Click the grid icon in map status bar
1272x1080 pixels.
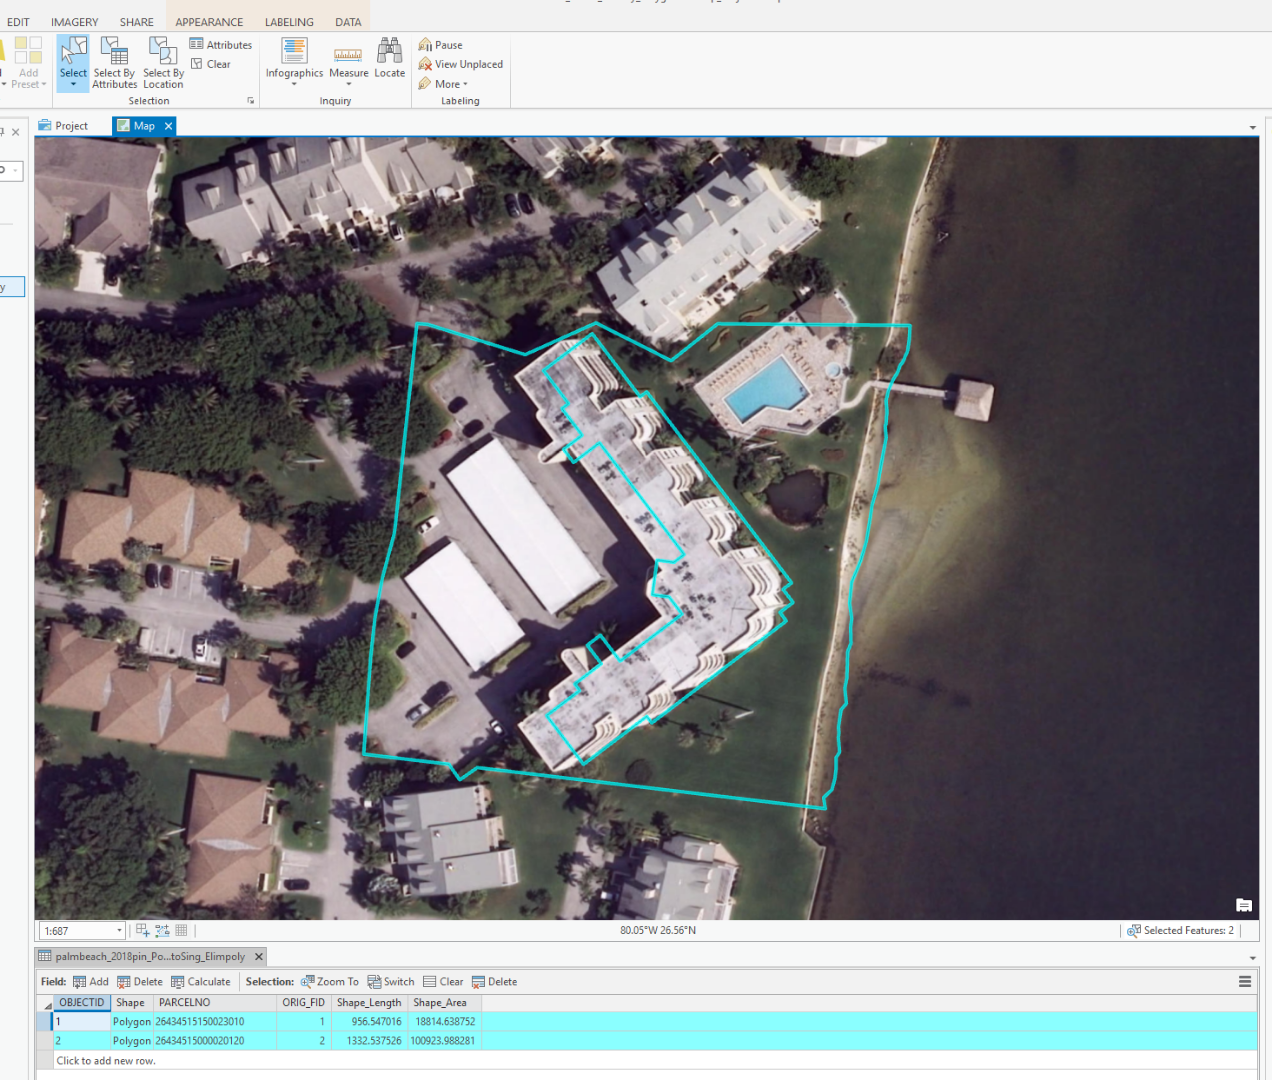181,930
